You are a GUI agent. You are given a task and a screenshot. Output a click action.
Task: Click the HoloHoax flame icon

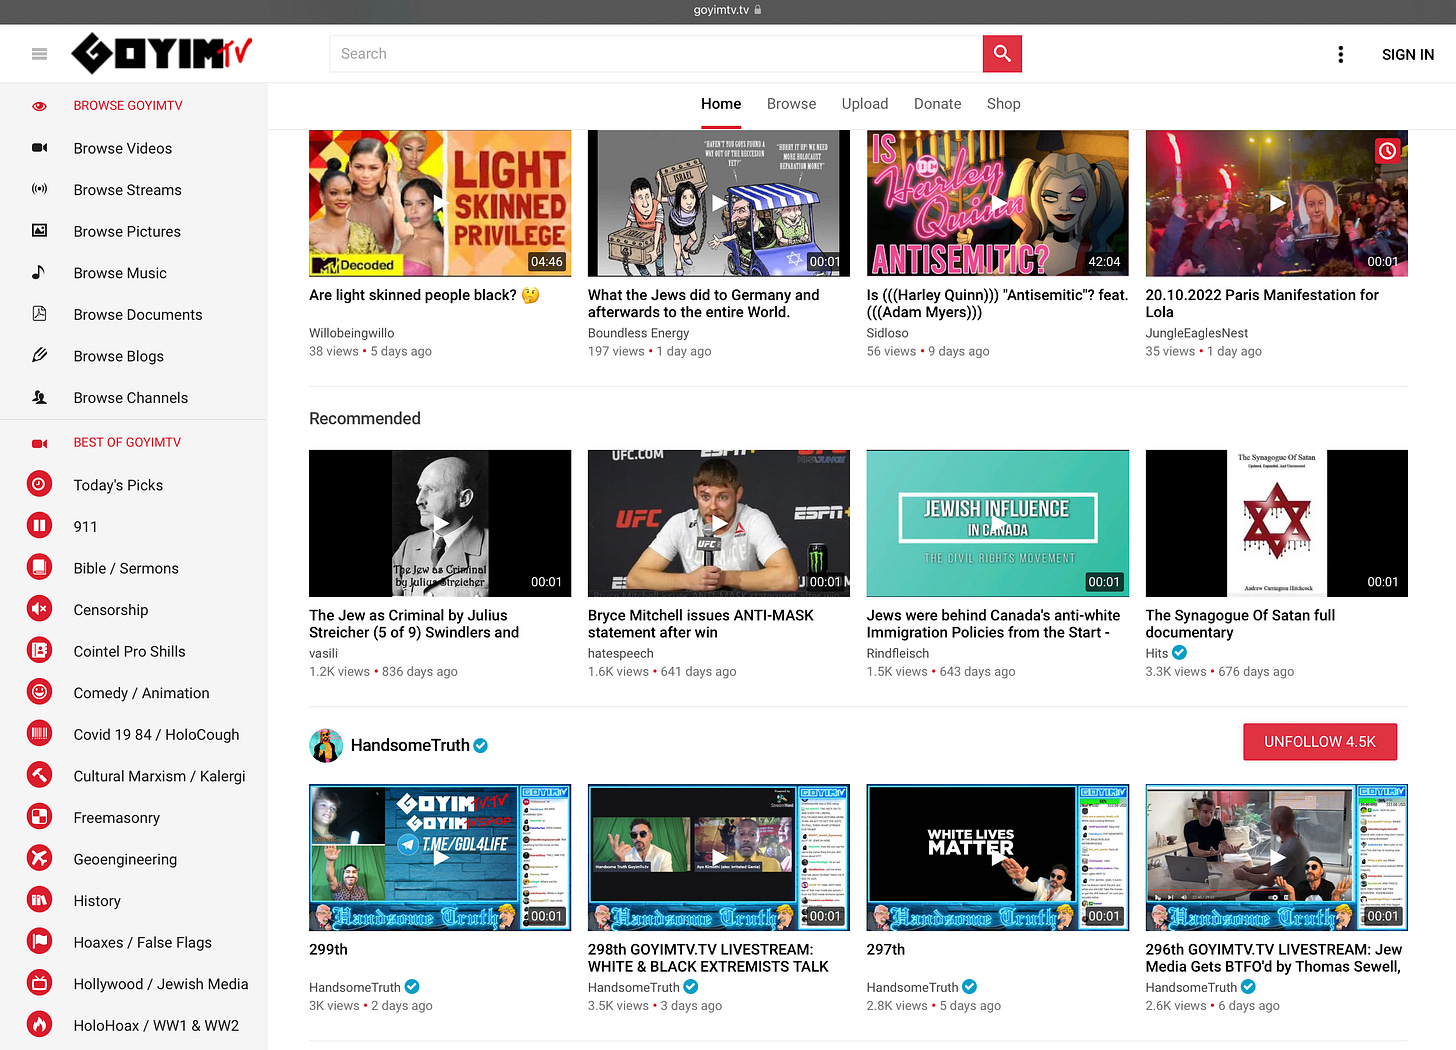[x=39, y=1024]
